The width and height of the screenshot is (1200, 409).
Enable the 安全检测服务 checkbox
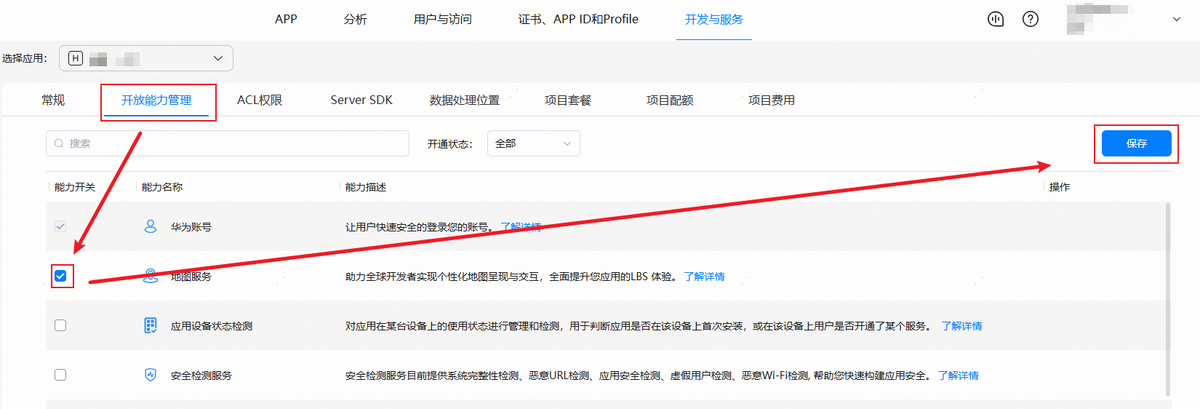click(x=61, y=375)
